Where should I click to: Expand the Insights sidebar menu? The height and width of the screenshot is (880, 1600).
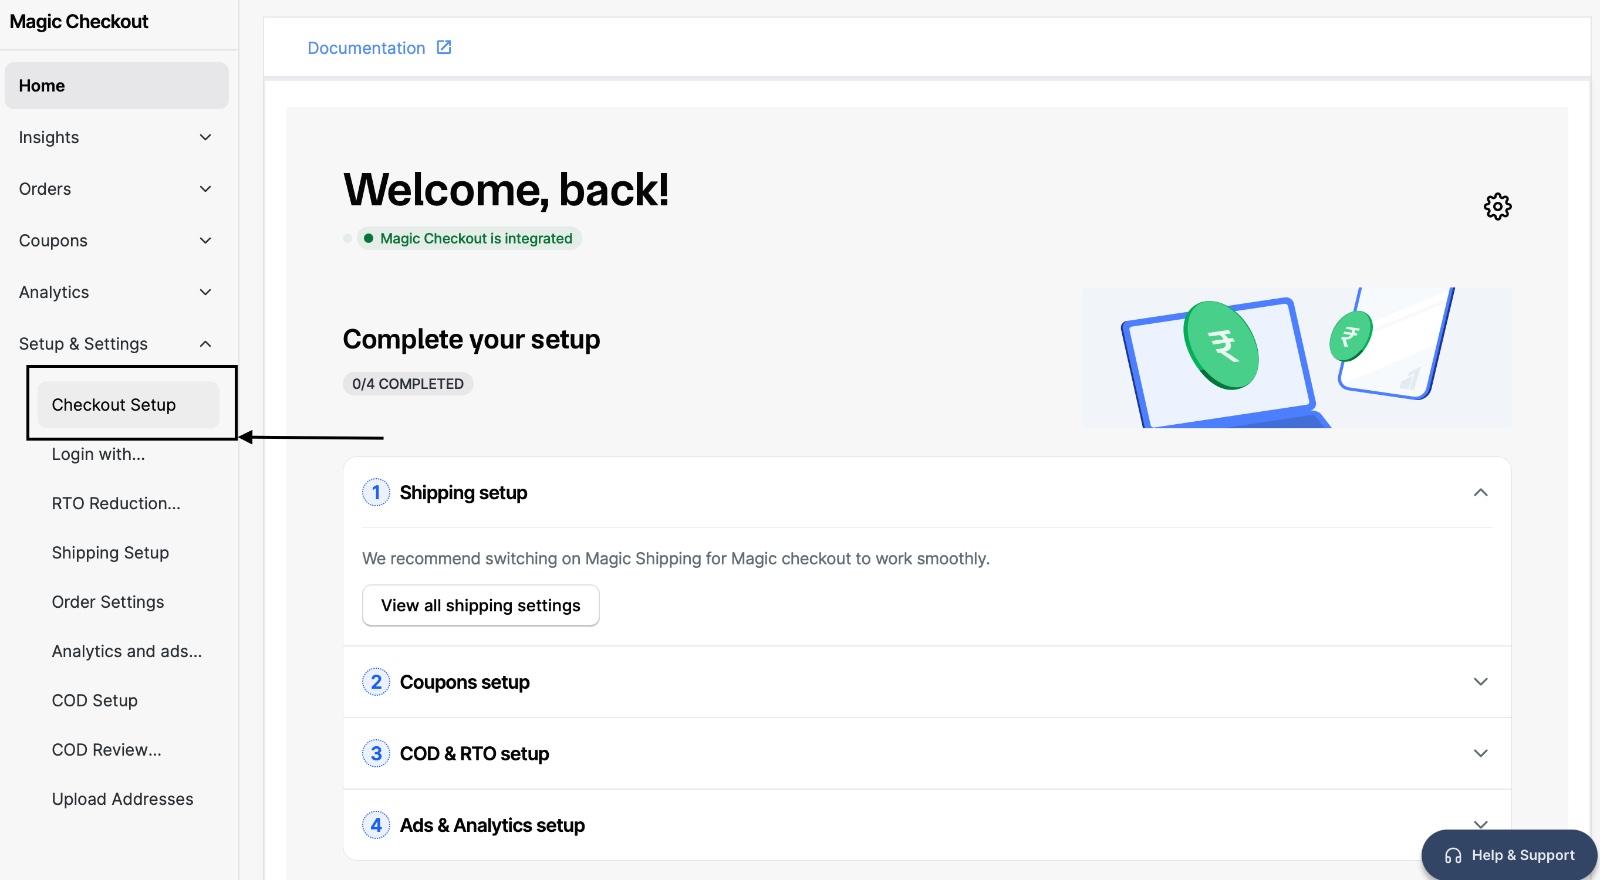click(x=205, y=138)
